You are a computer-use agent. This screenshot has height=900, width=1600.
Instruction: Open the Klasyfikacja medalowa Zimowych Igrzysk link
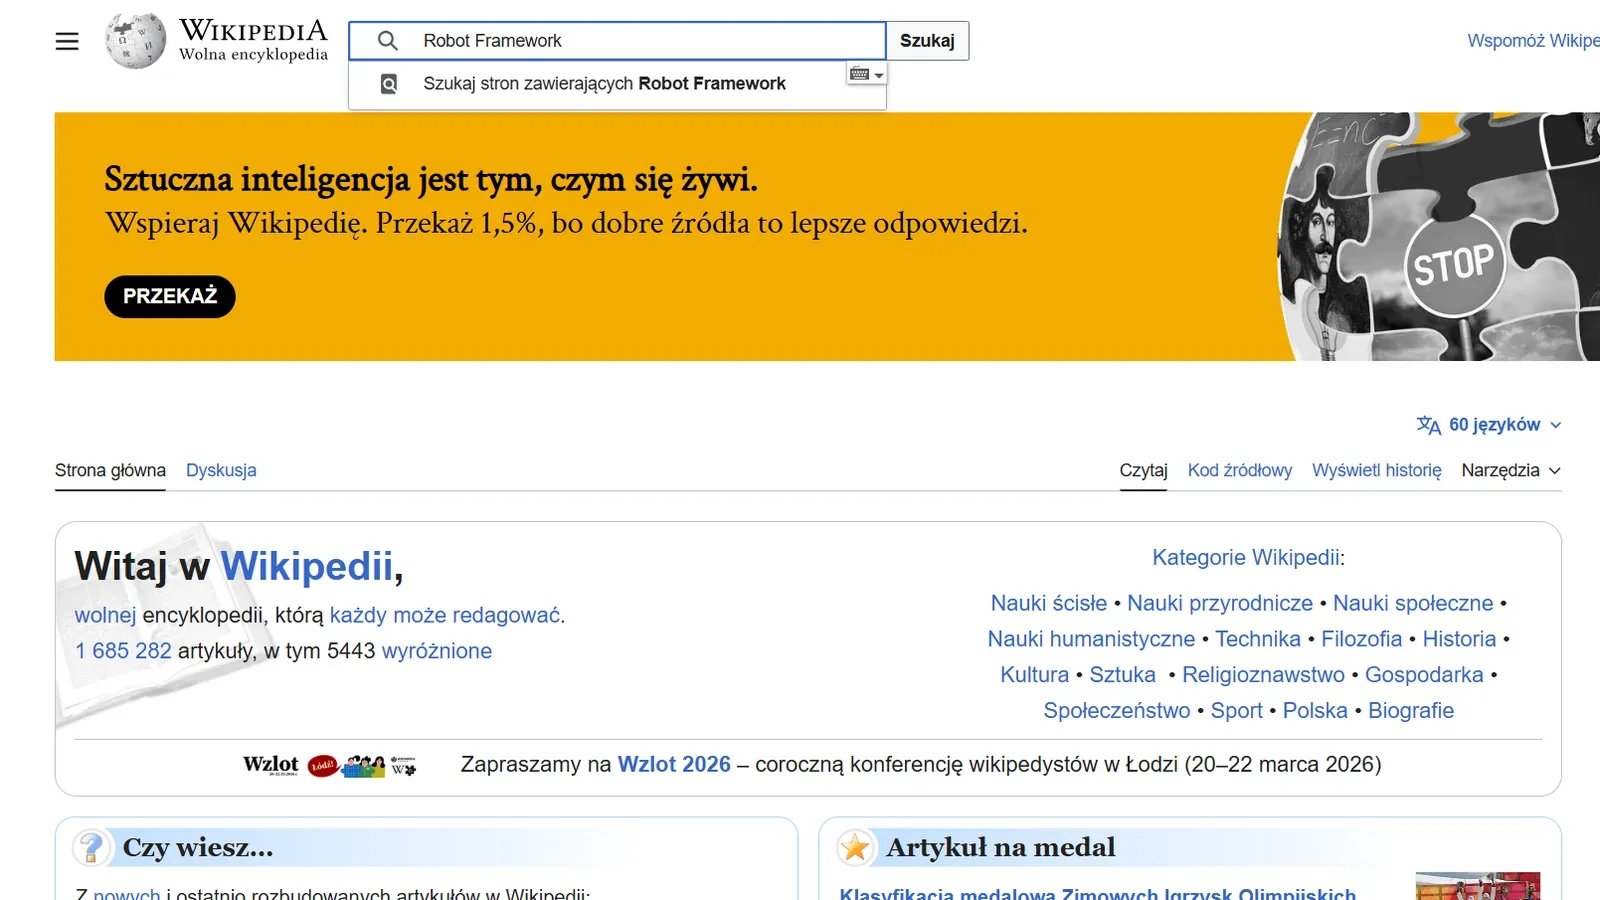coord(1097,893)
